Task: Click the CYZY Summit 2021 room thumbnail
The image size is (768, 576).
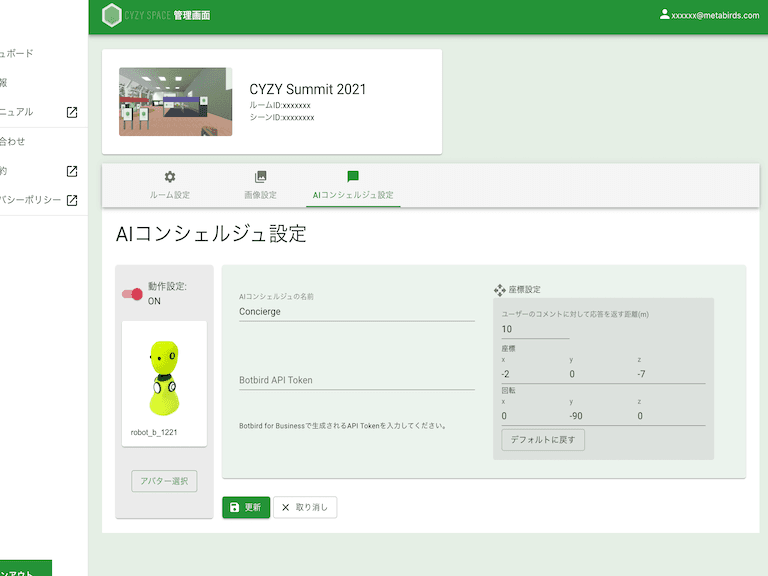Action: click(x=175, y=101)
